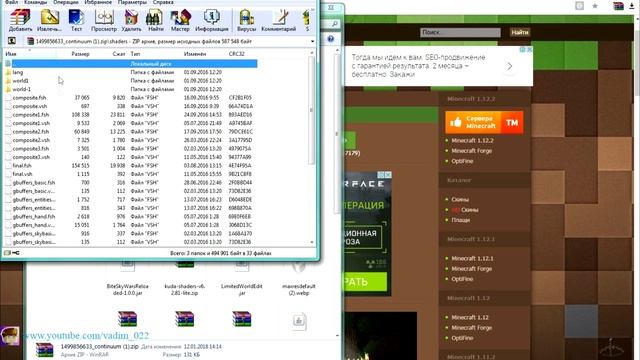This screenshot has height=360, width=640.
Task: Show archive Информация (Info)
Action: pyautogui.click(x=212, y=20)
